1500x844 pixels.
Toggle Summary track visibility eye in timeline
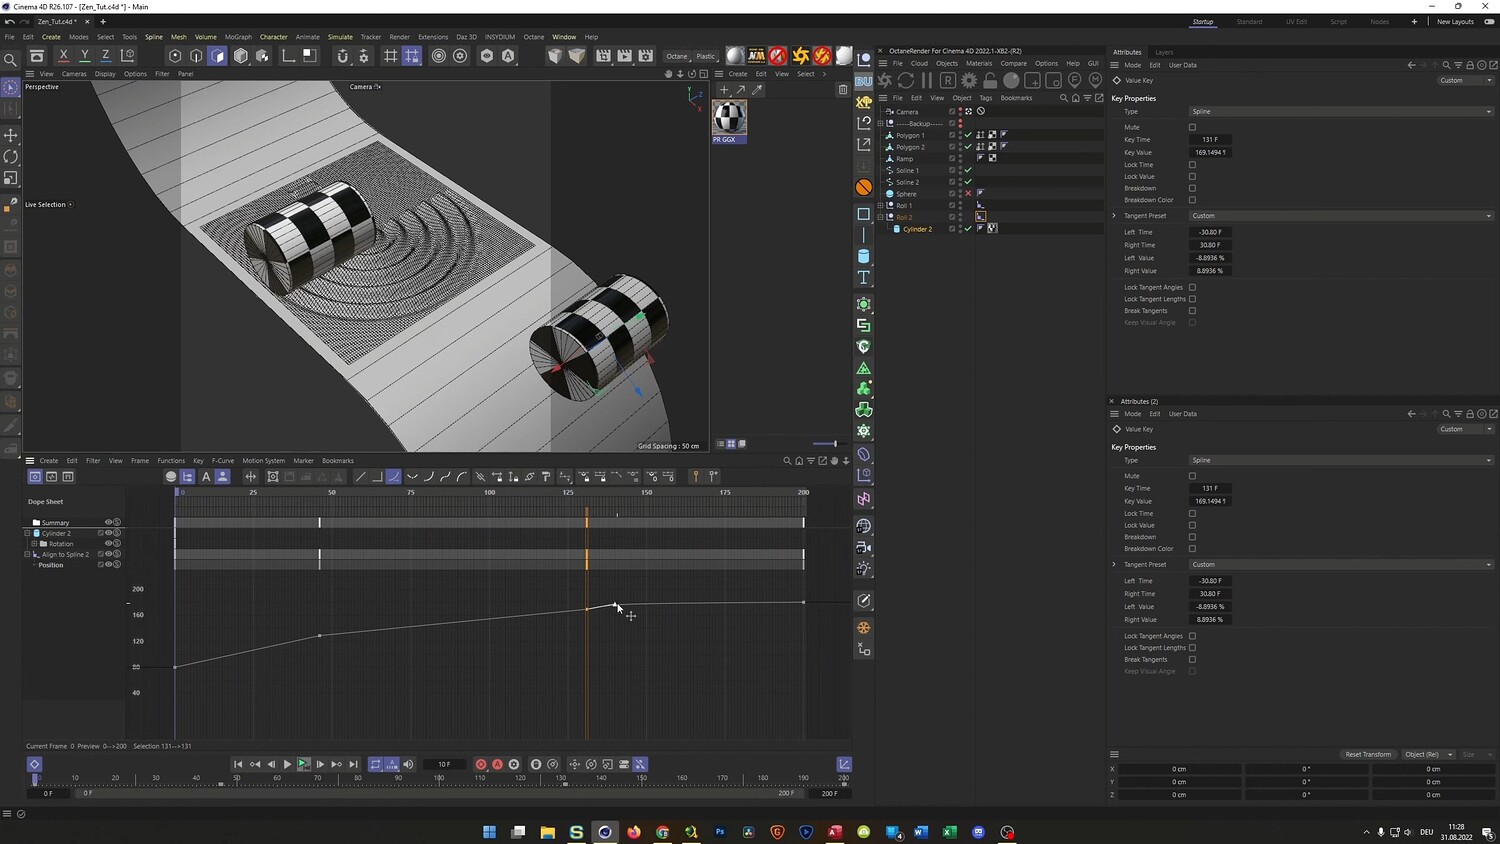coord(109,522)
